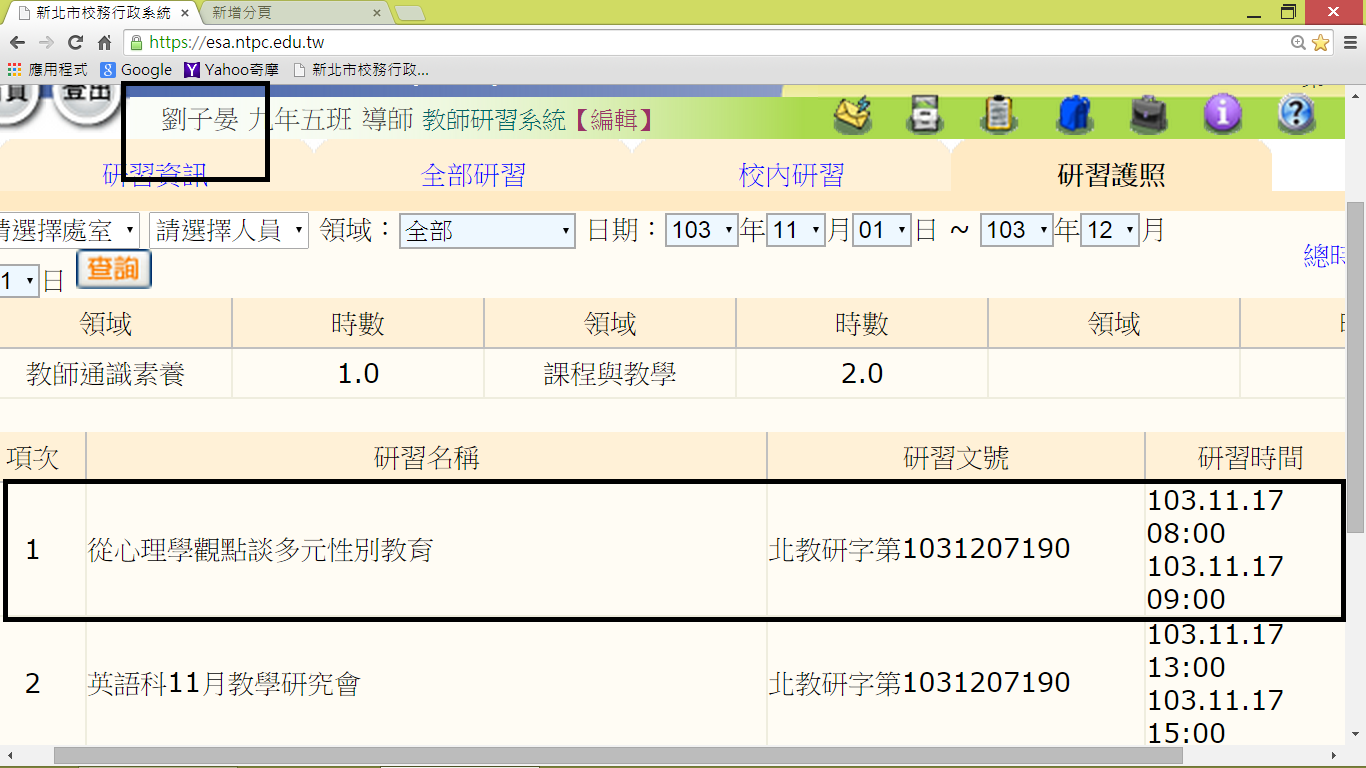
Task: Switch to the 全部研習 tab
Action: (x=473, y=176)
